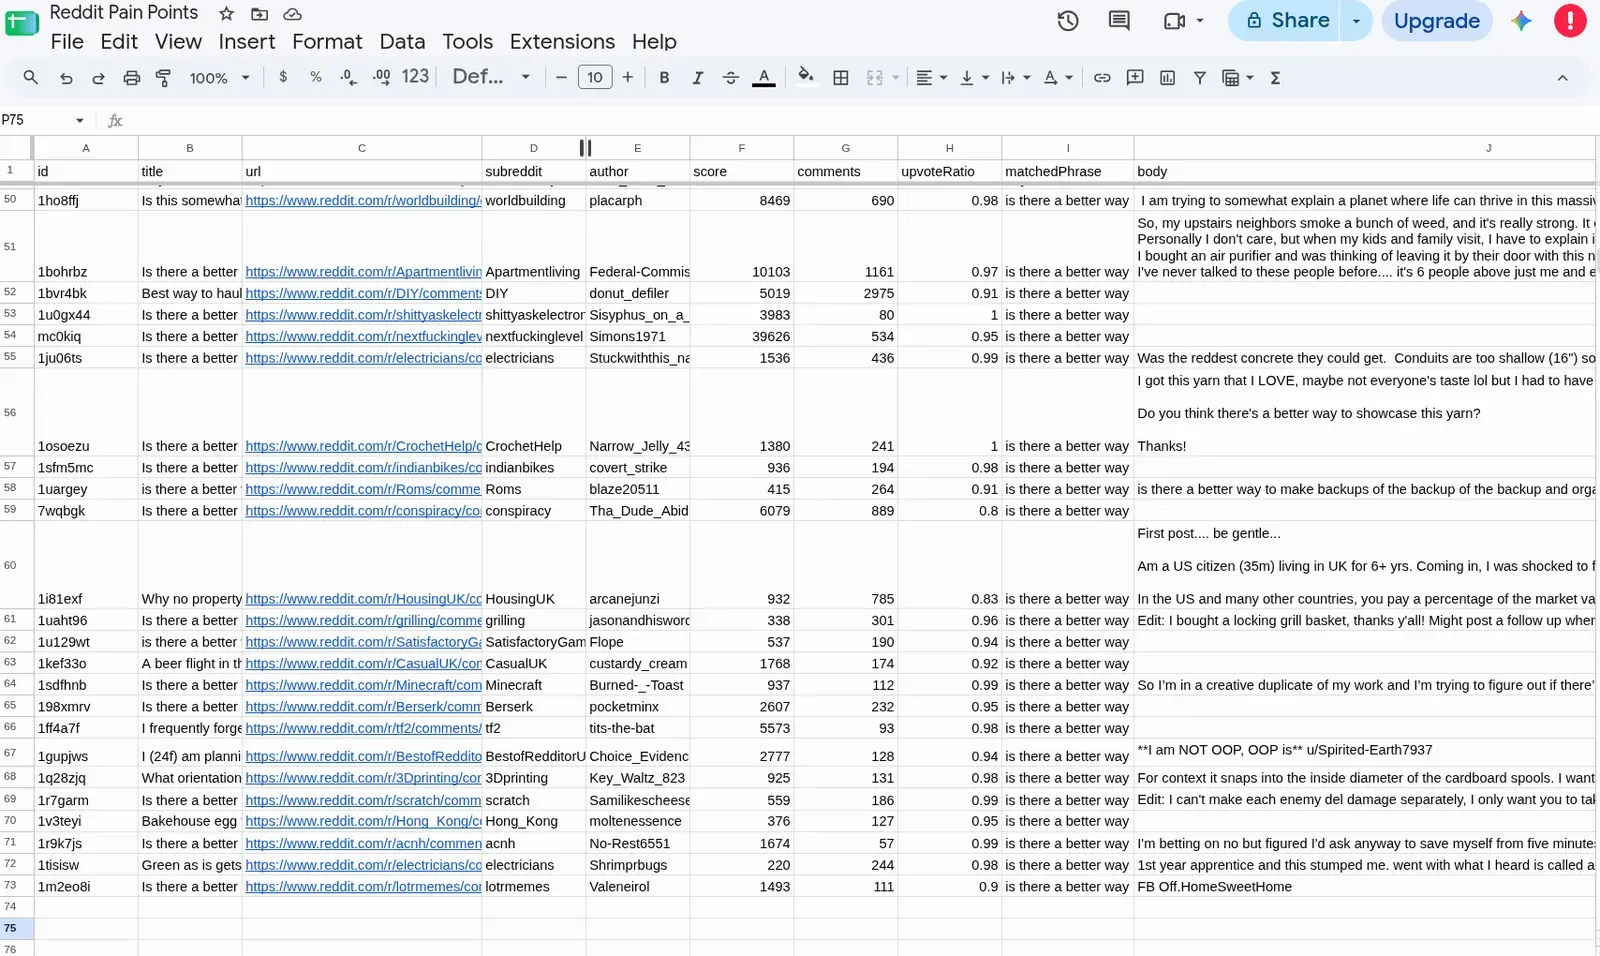Insert a chart
The height and width of the screenshot is (956, 1600).
(x=1167, y=78)
